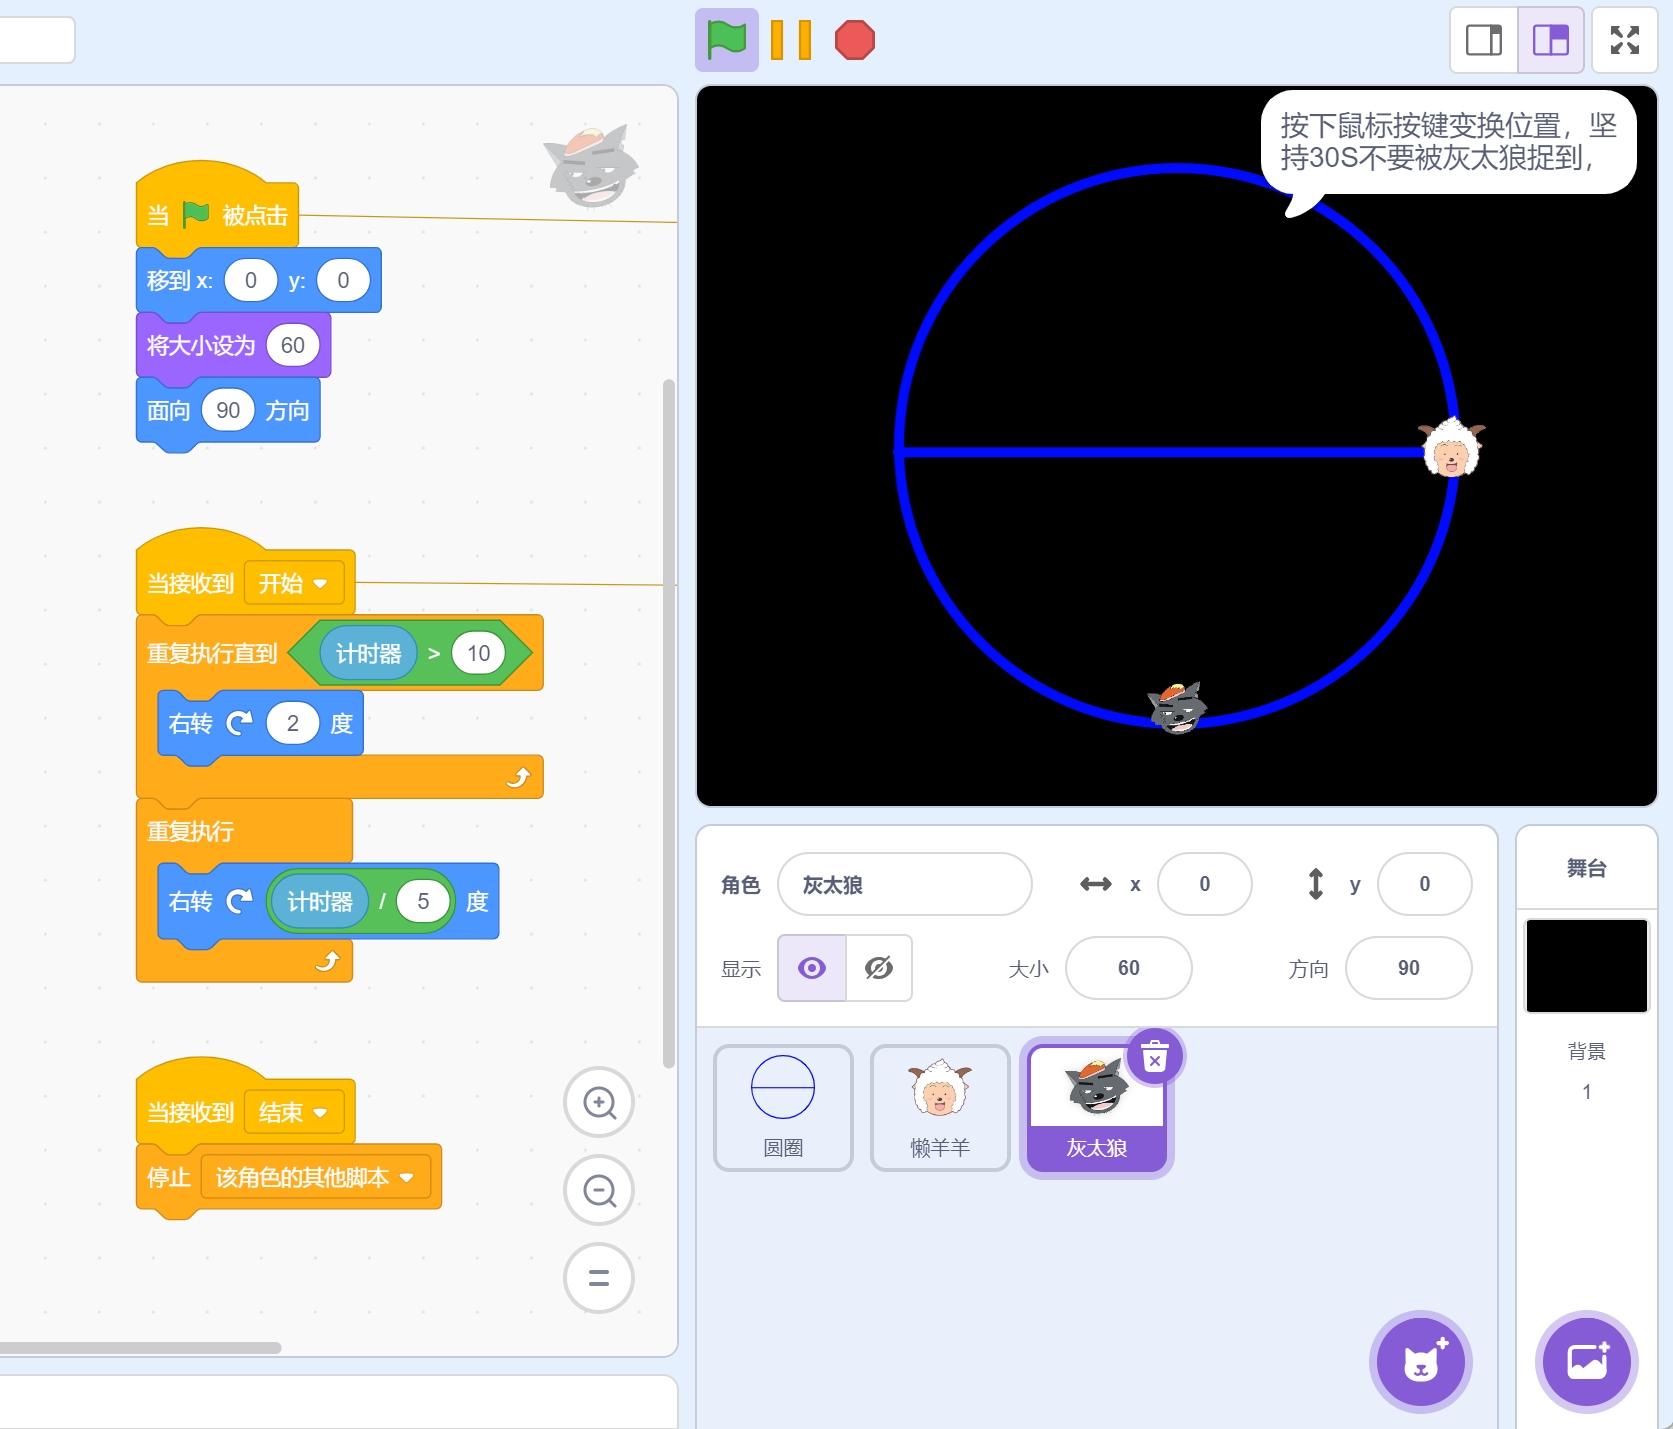Pause the running project

tap(790, 41)
